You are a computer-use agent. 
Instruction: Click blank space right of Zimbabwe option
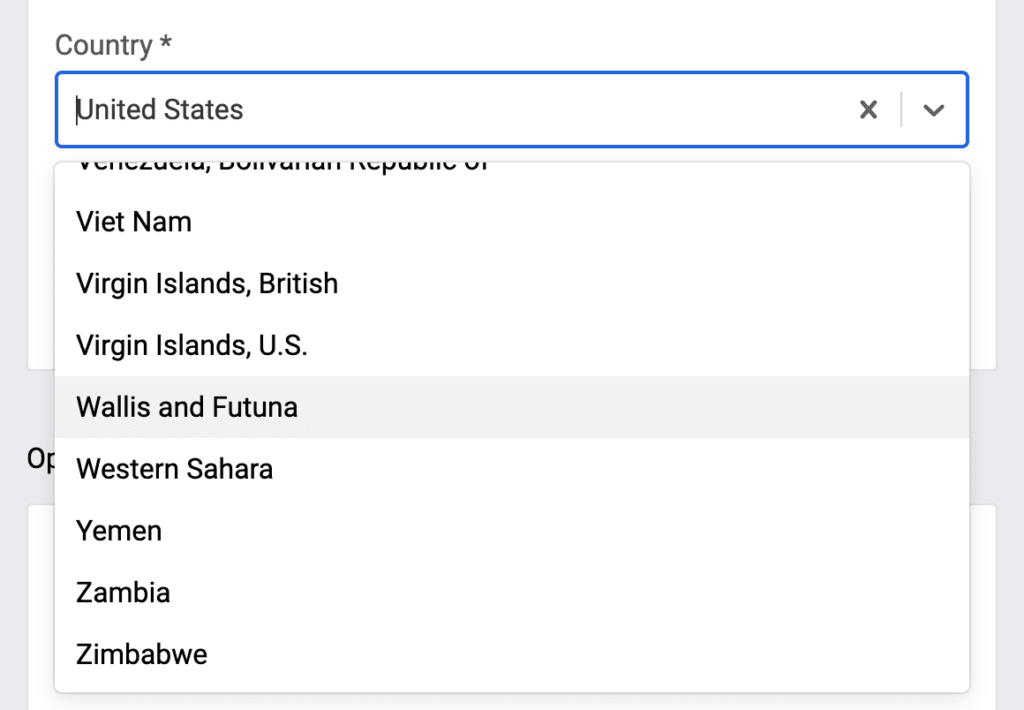click(600, 655)
